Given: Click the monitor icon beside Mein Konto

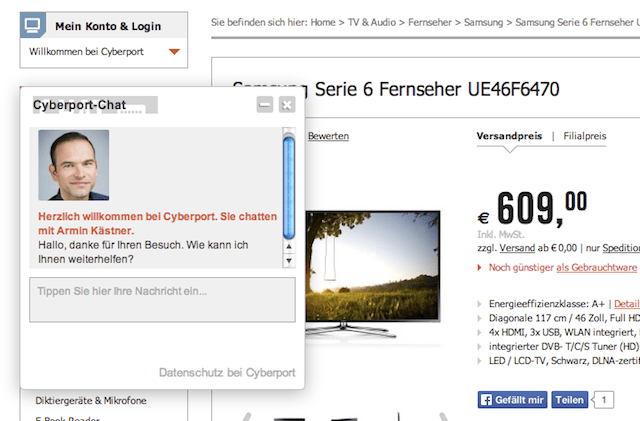Looking at the screenshot, I should click(x=33, y=26).
